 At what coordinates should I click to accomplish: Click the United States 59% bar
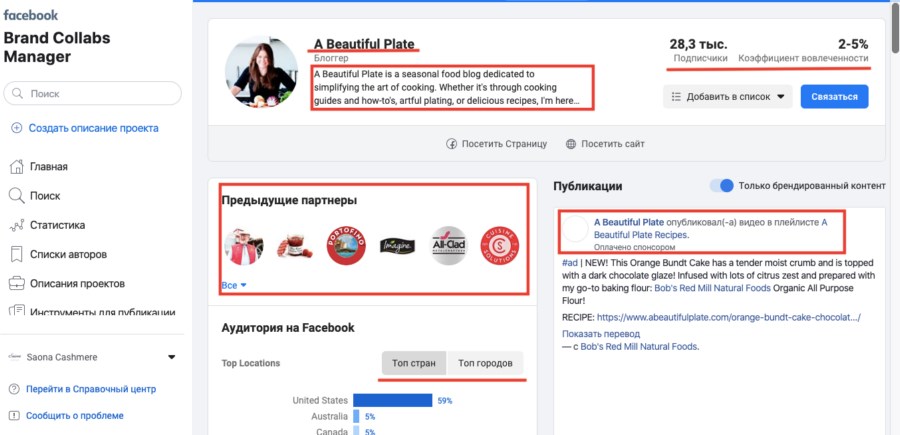tap(393, 400)
